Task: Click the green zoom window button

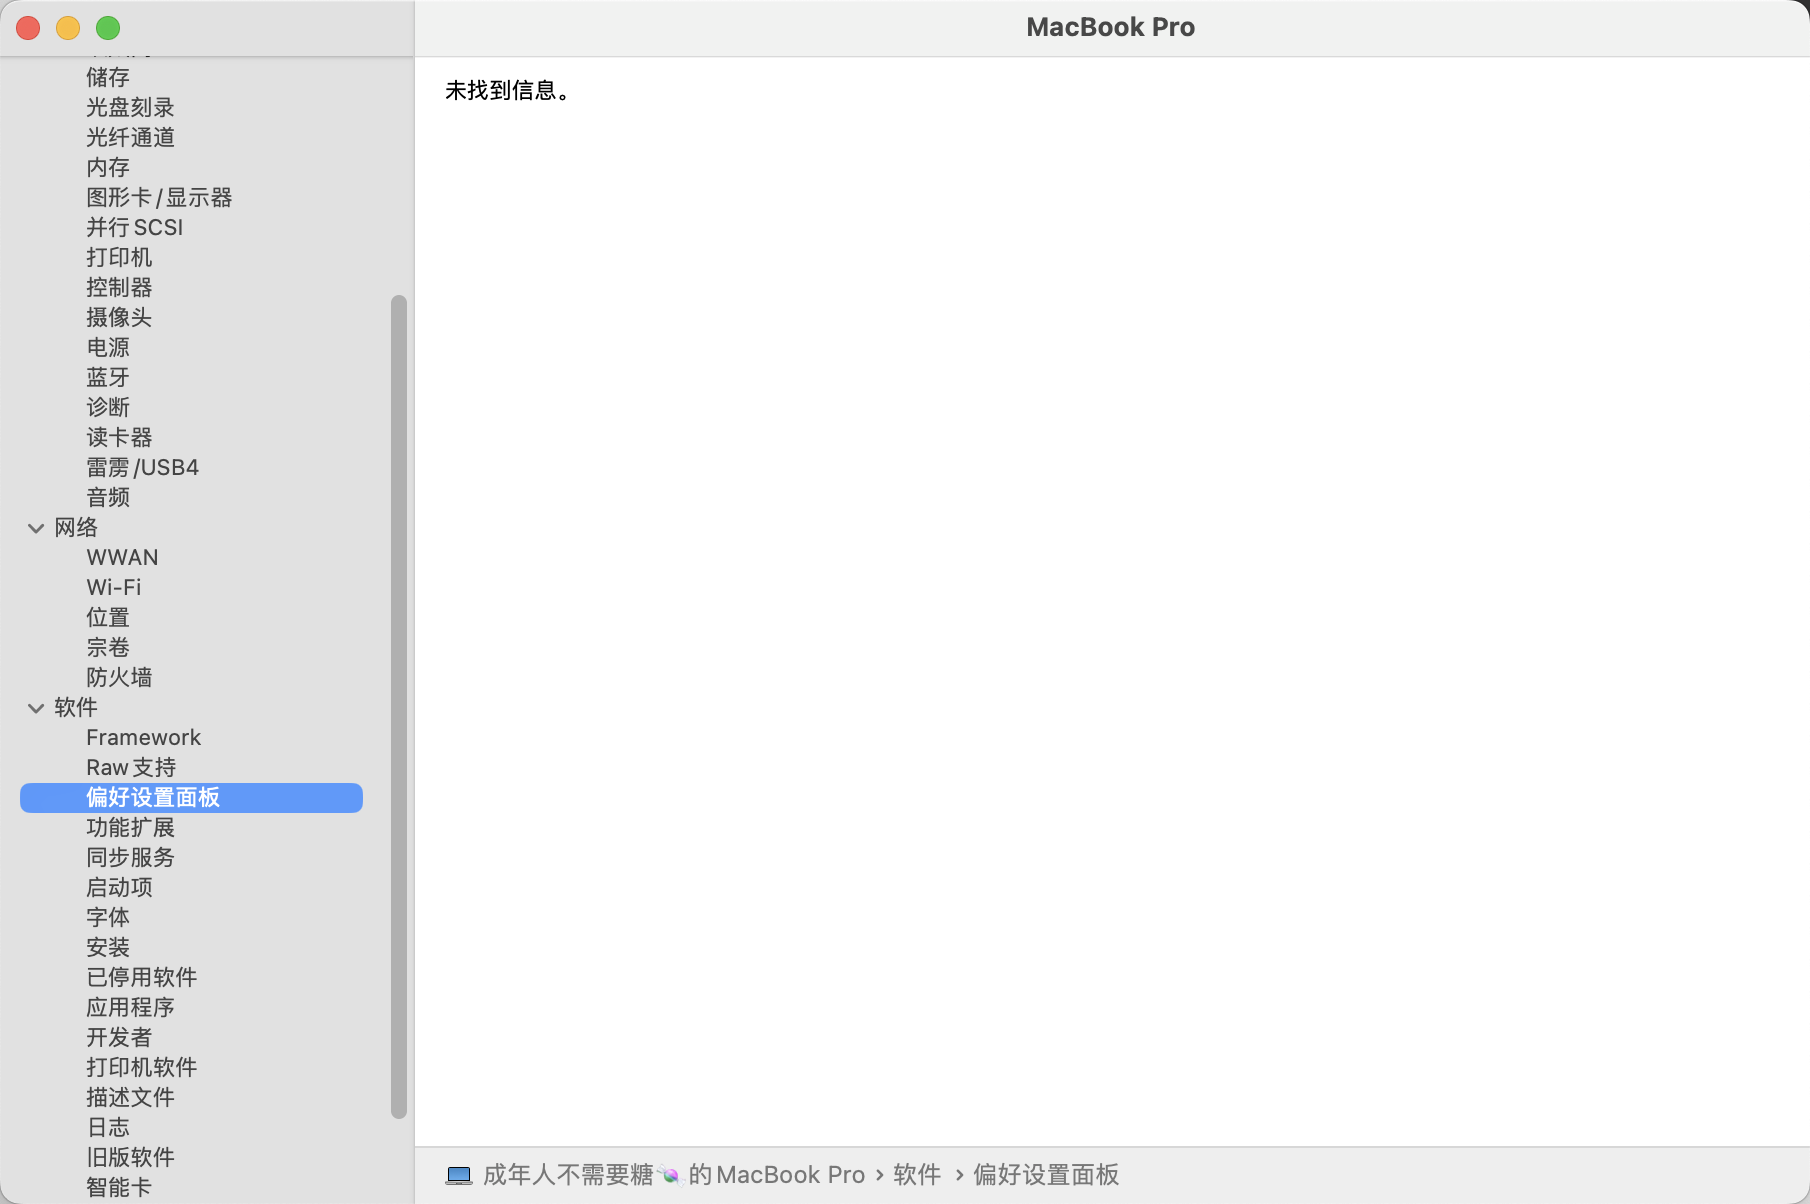Action: [108, 28]
